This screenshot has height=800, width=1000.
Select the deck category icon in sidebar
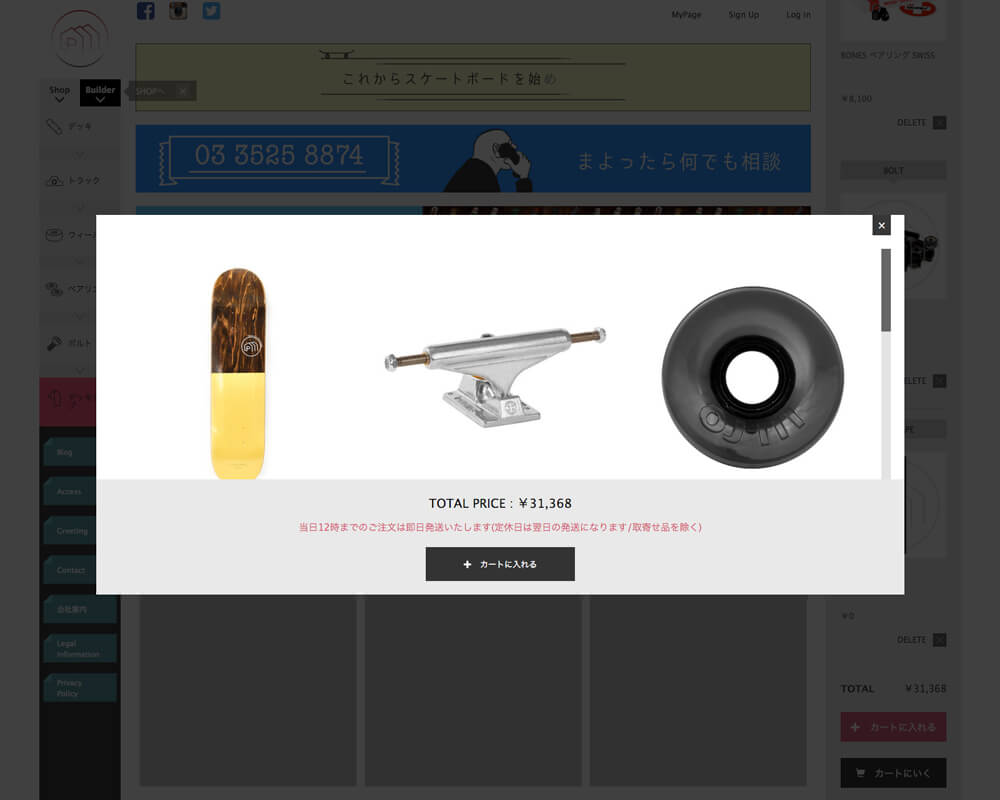coord(54,126)
